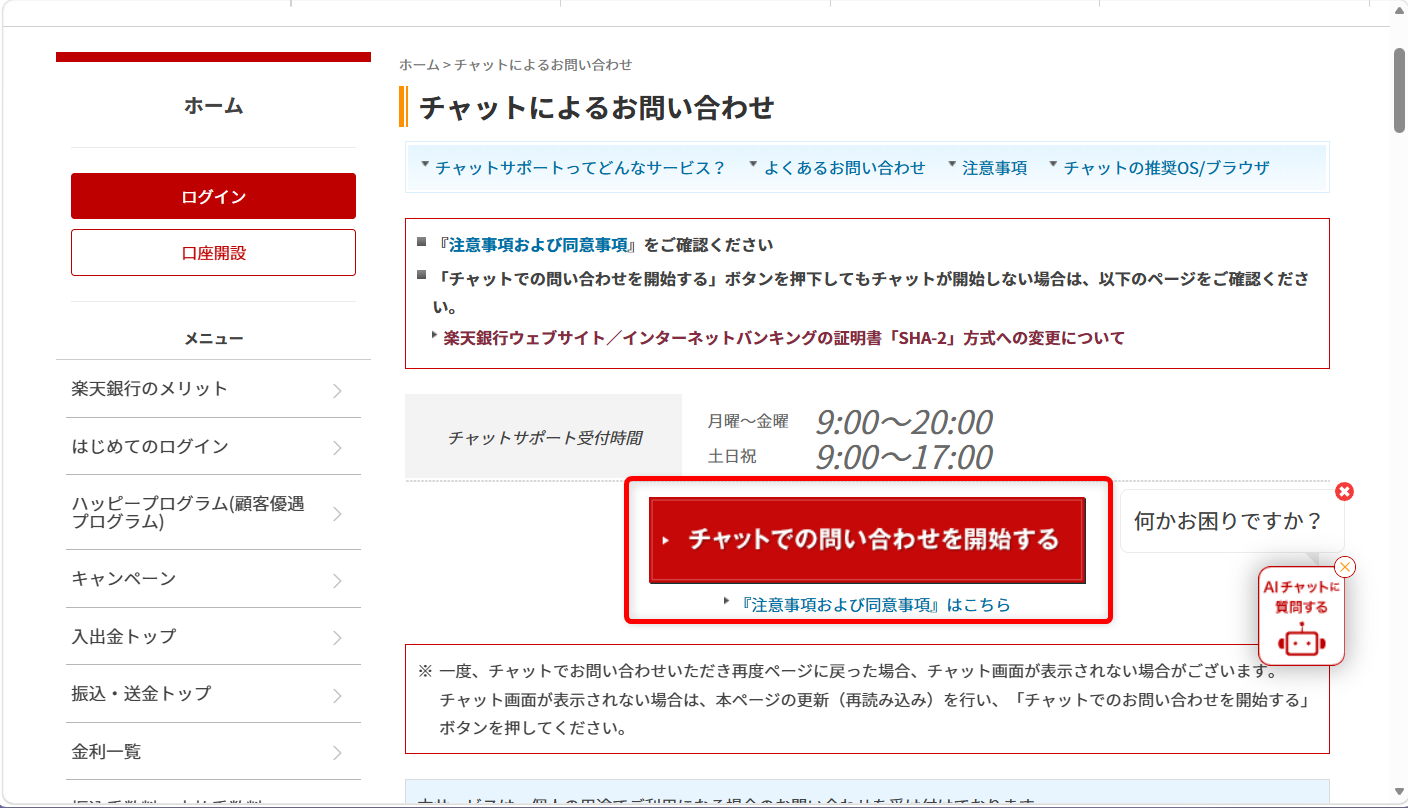Start chat with チャットでの問い合わせを開始する button

(x=867, y=540)
